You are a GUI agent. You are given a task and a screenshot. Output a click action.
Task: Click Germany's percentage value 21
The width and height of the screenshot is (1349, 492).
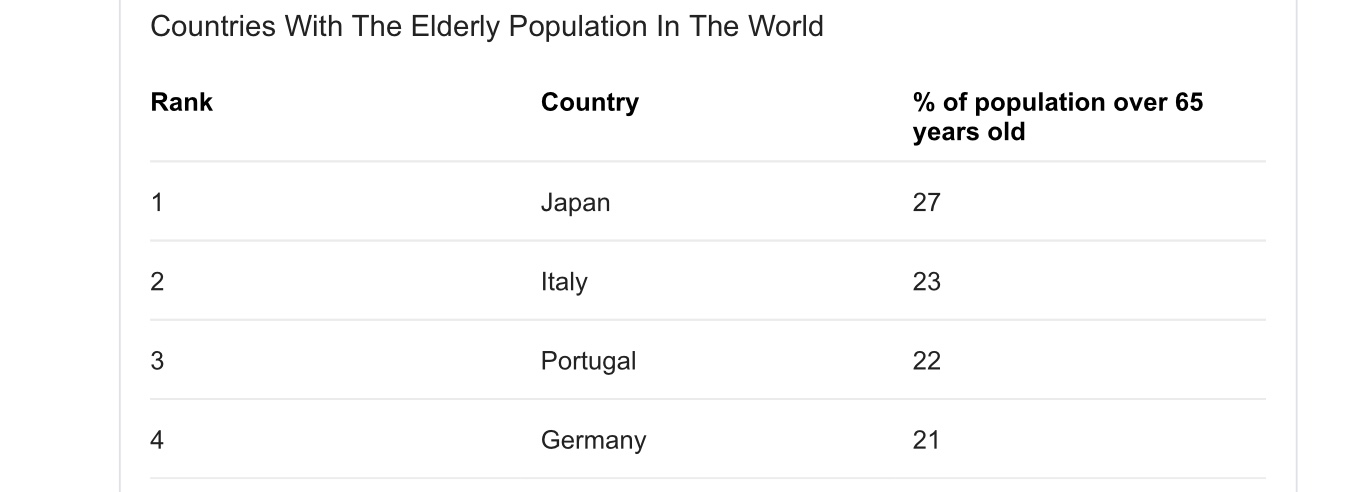[926, 440]
